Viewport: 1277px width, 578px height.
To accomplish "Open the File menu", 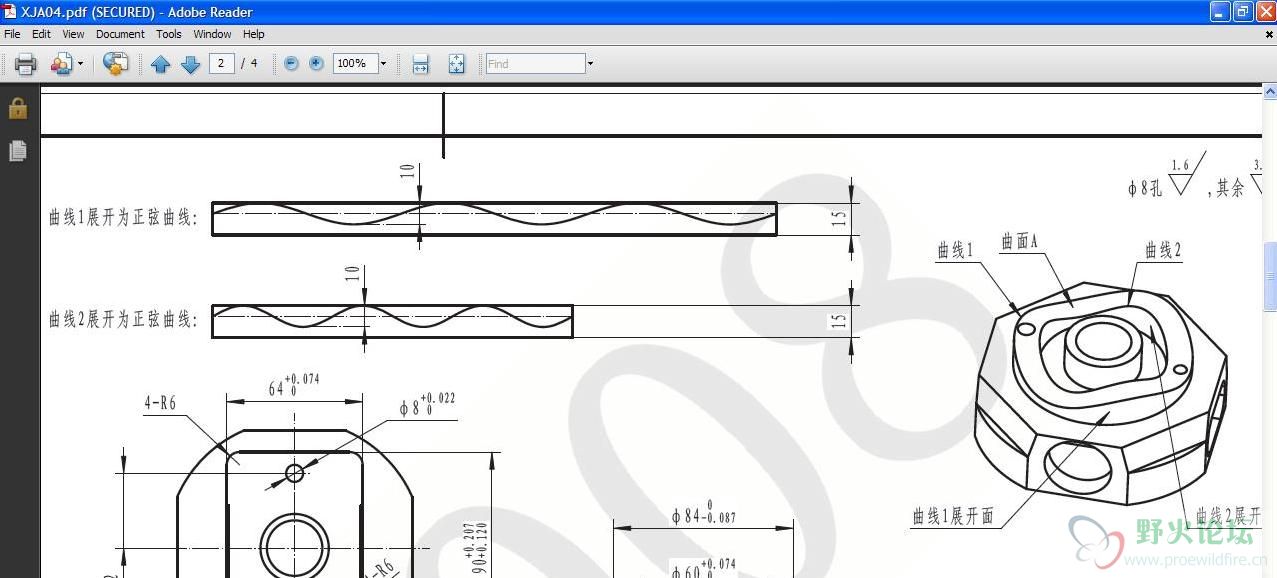I will tap(12, 34).
